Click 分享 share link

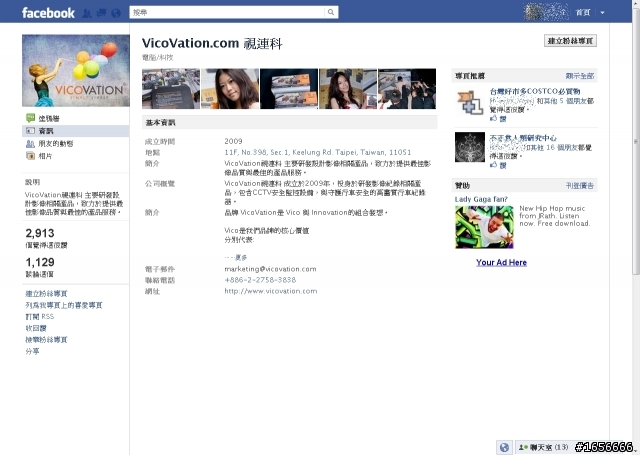32,351
